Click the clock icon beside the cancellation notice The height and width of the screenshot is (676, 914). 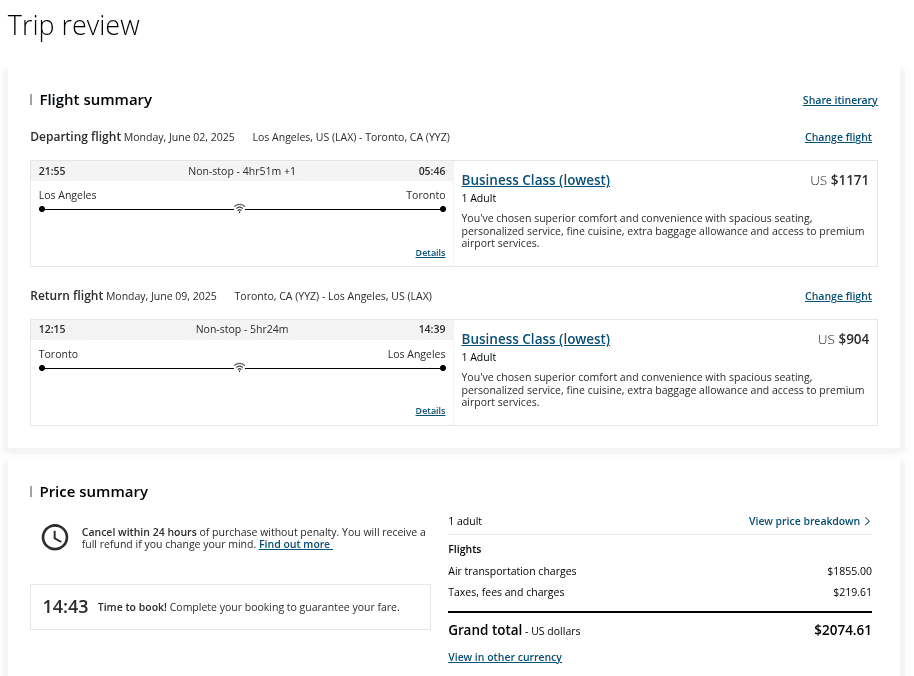coord(55,537)
